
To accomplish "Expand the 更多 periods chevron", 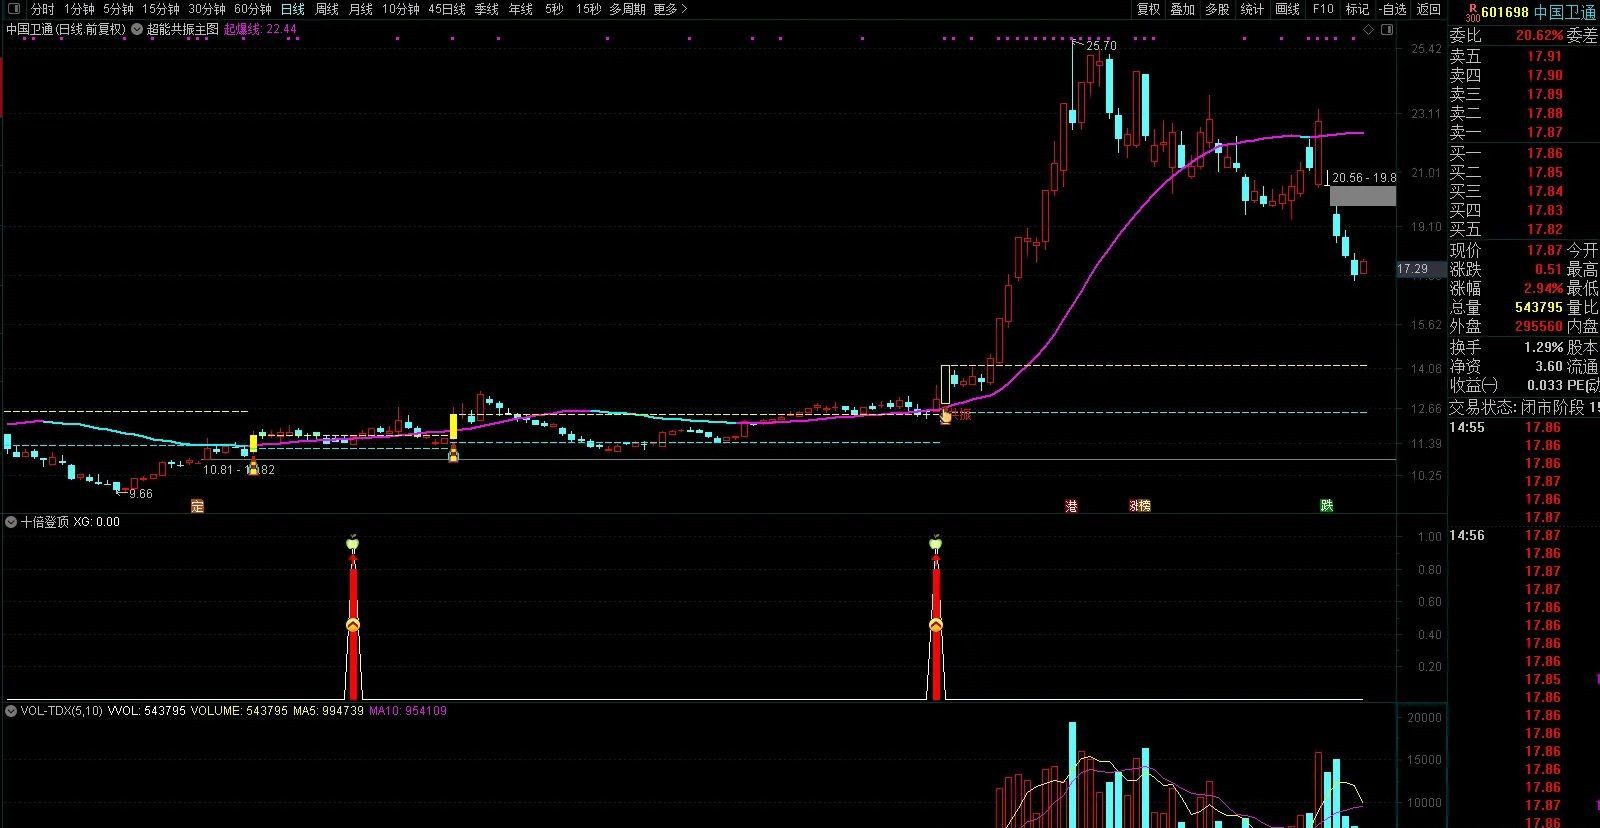I will click(x=684, y=9).
